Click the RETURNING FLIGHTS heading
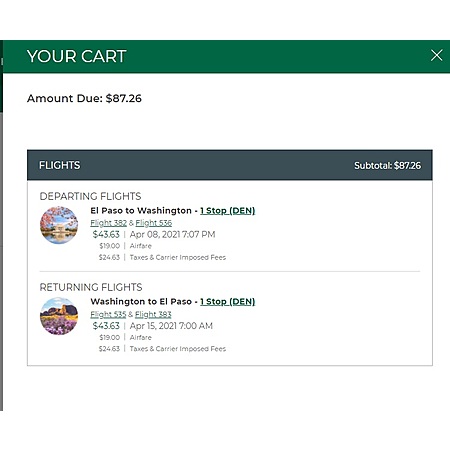450x450 pixels. tap(91, 287)
